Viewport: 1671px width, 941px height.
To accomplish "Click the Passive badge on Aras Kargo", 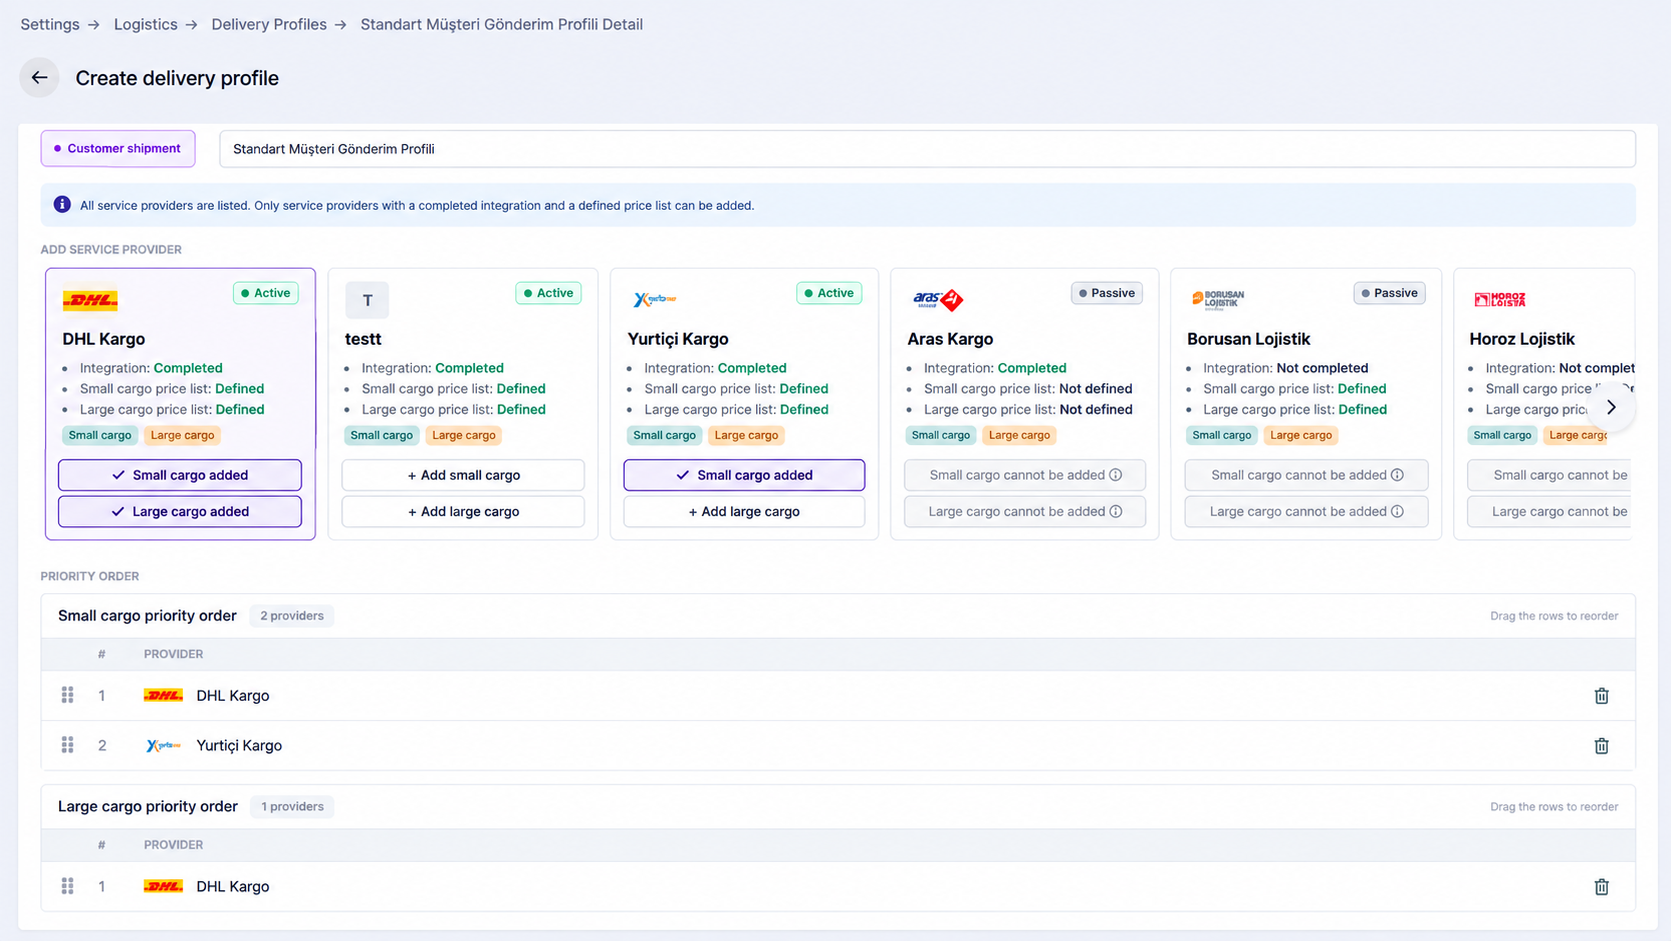I will (1107, 293).
